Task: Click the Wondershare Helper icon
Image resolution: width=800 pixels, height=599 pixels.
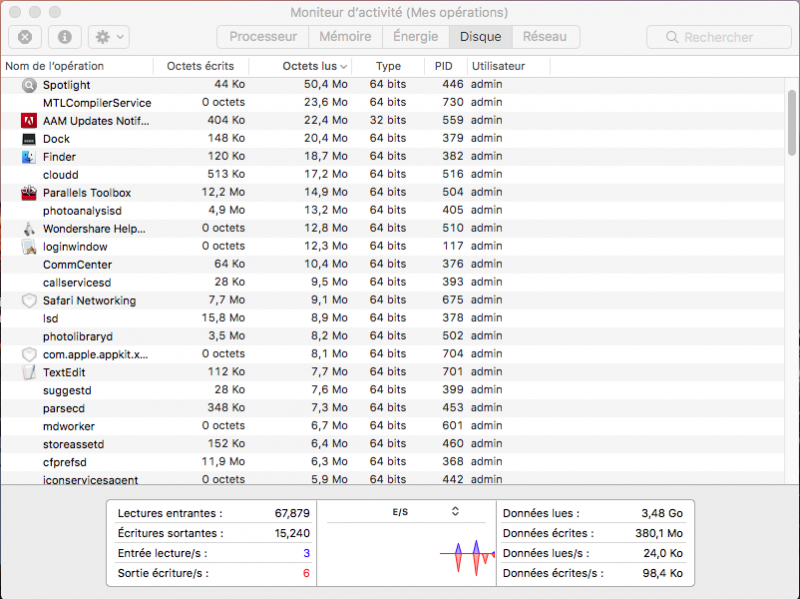Action: pyautogui.click(x=29, y=229)
